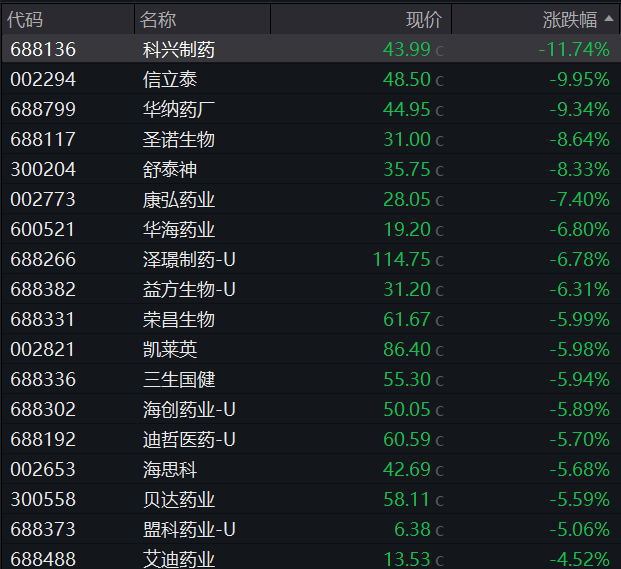Screen dimensions: 621x569
Task: Select the stock name 科兴制药
Action: [x=179, y=49]
